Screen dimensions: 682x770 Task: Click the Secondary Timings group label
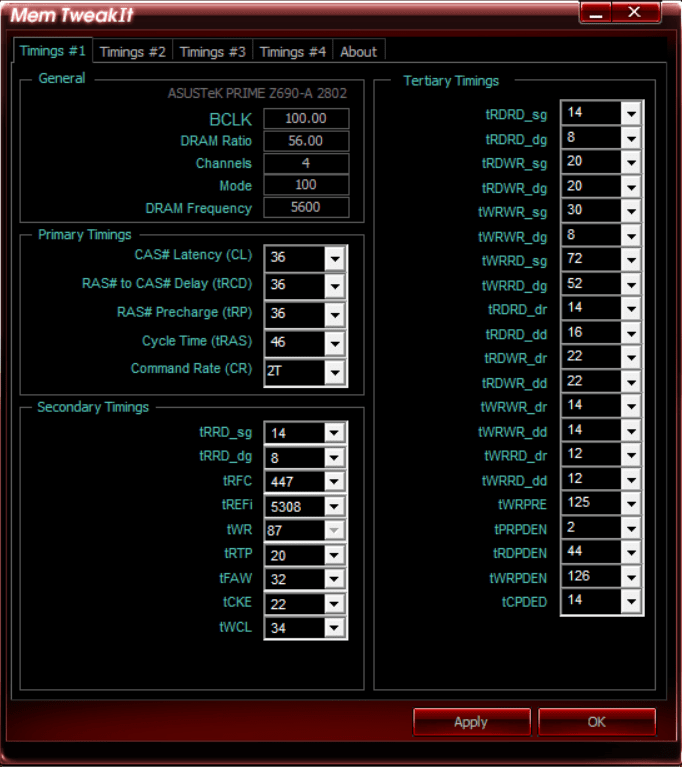tap(93, 407)
